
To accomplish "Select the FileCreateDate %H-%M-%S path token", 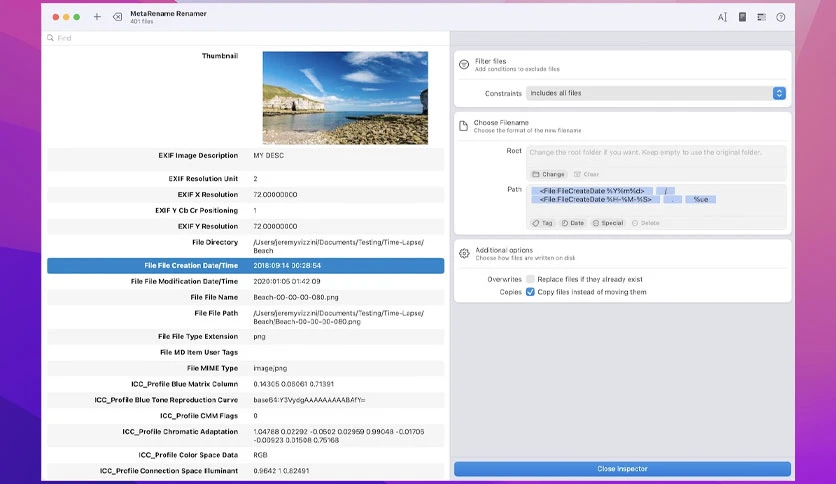I will click(x=596, y=199).
